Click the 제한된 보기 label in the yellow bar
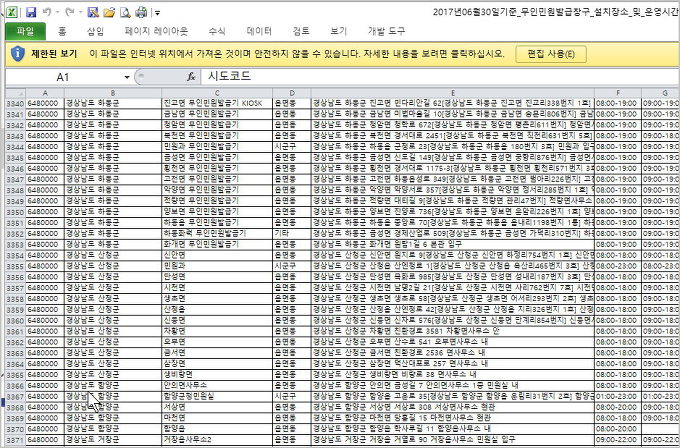680x448 pixels. pyautogui.click(x=54, y=54)
